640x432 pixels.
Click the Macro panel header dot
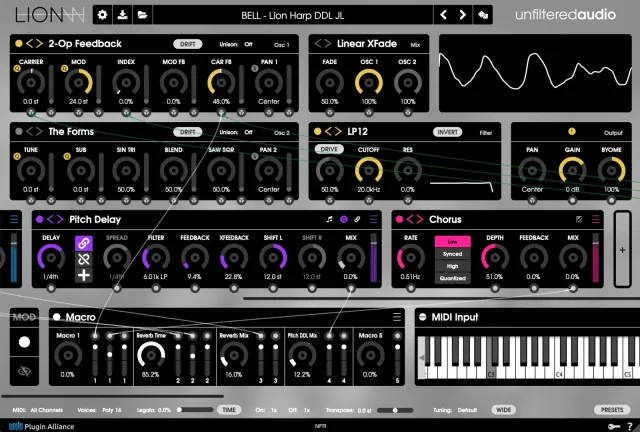[57, 317]
